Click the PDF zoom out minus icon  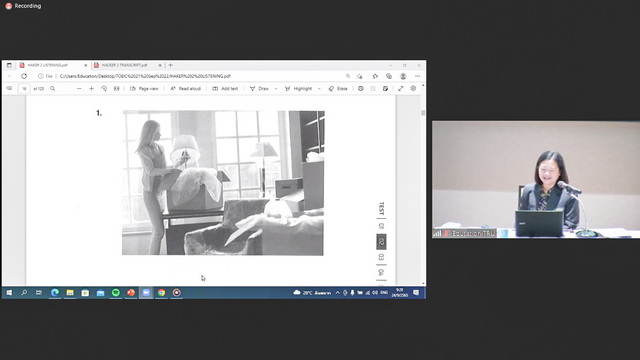click(79, 89)
